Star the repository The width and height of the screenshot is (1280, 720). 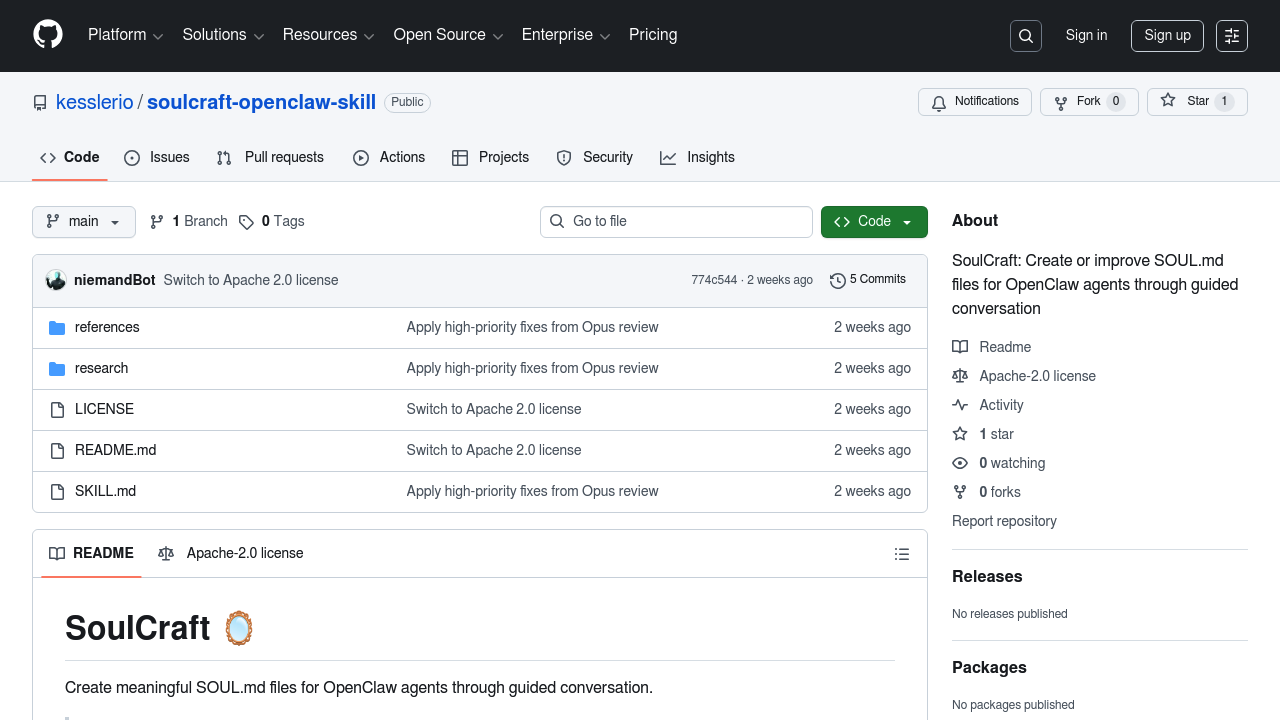pos(1186,102)
